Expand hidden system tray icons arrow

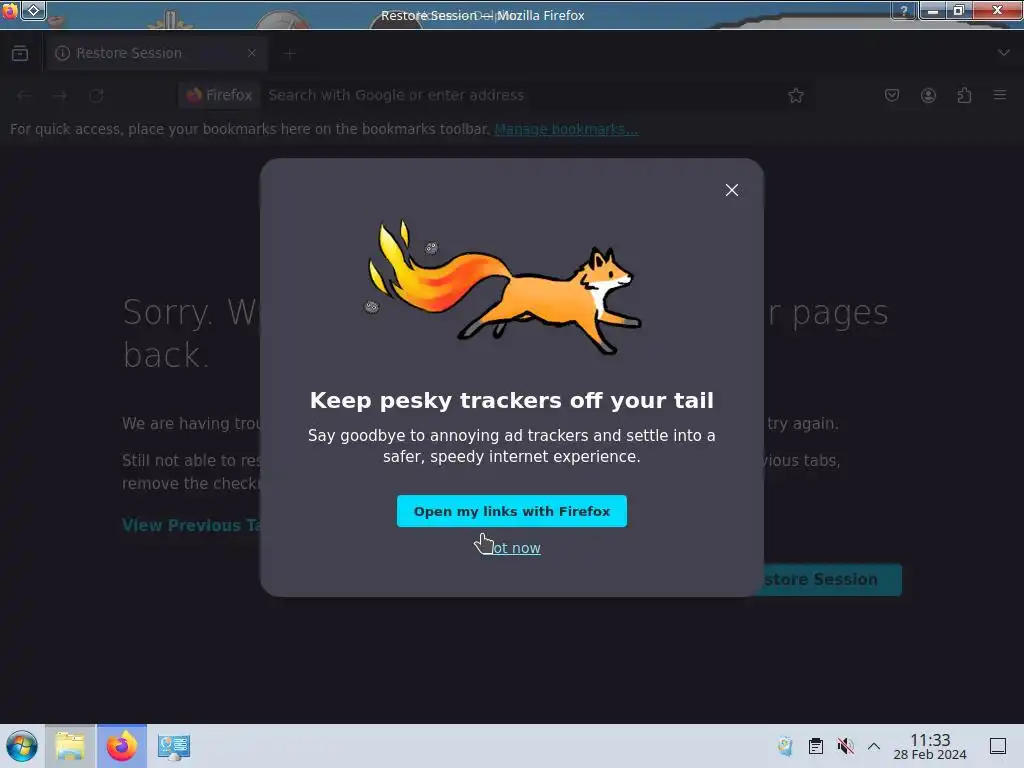(x=874, y=746)
